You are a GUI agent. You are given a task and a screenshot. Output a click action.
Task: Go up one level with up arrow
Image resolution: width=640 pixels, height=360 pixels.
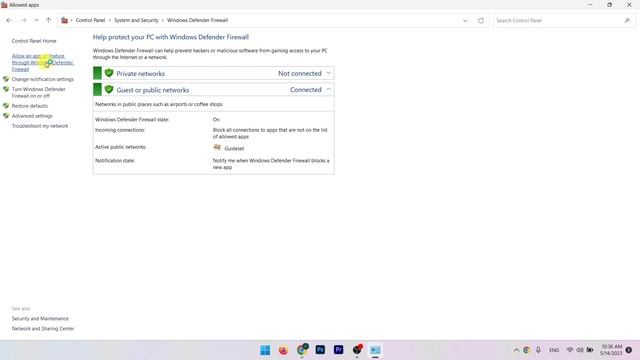49,20
